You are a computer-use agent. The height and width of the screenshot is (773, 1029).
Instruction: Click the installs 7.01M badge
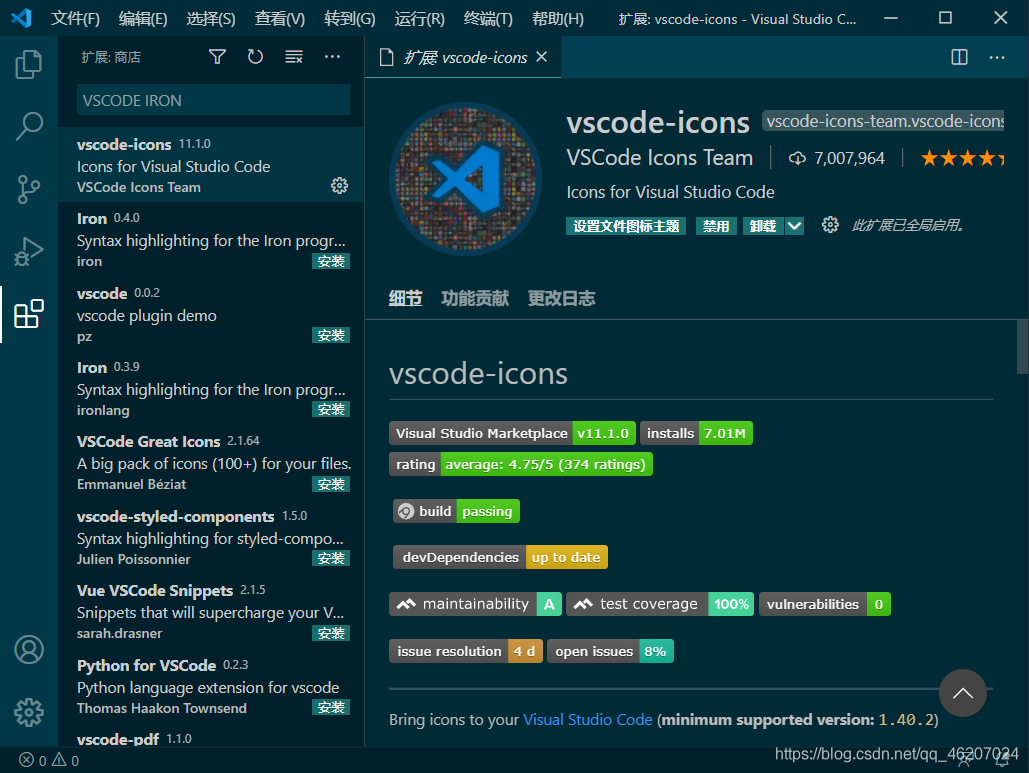(x=696, y=433)
